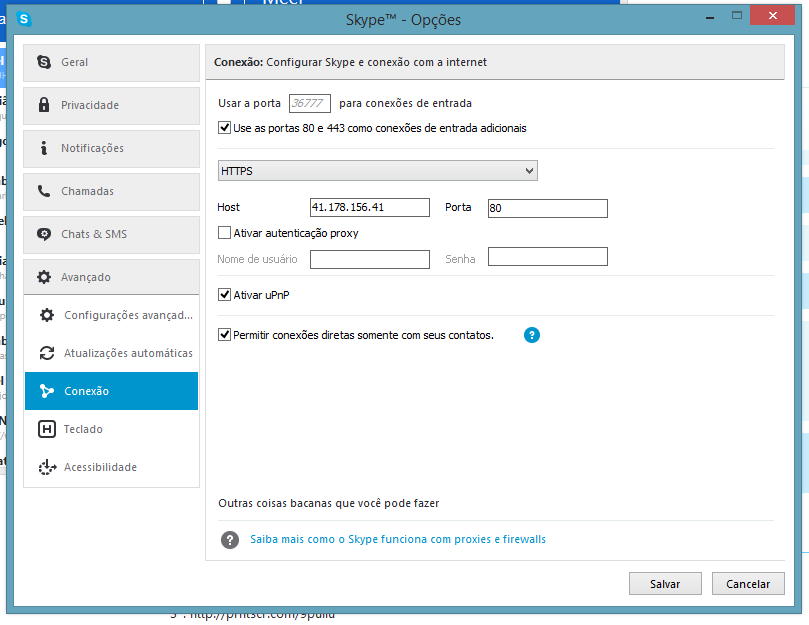Click the Teclado keyboard icon
The width and height of the screenshot is (809, 625).
tap(47, 429)
